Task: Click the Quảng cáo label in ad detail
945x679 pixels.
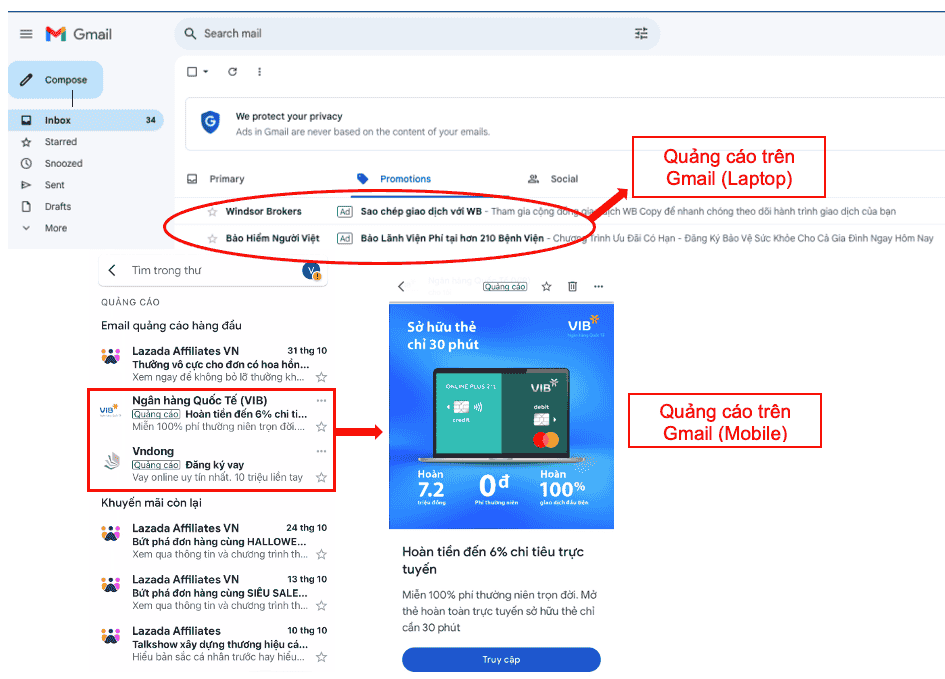Action: point(505,287)
